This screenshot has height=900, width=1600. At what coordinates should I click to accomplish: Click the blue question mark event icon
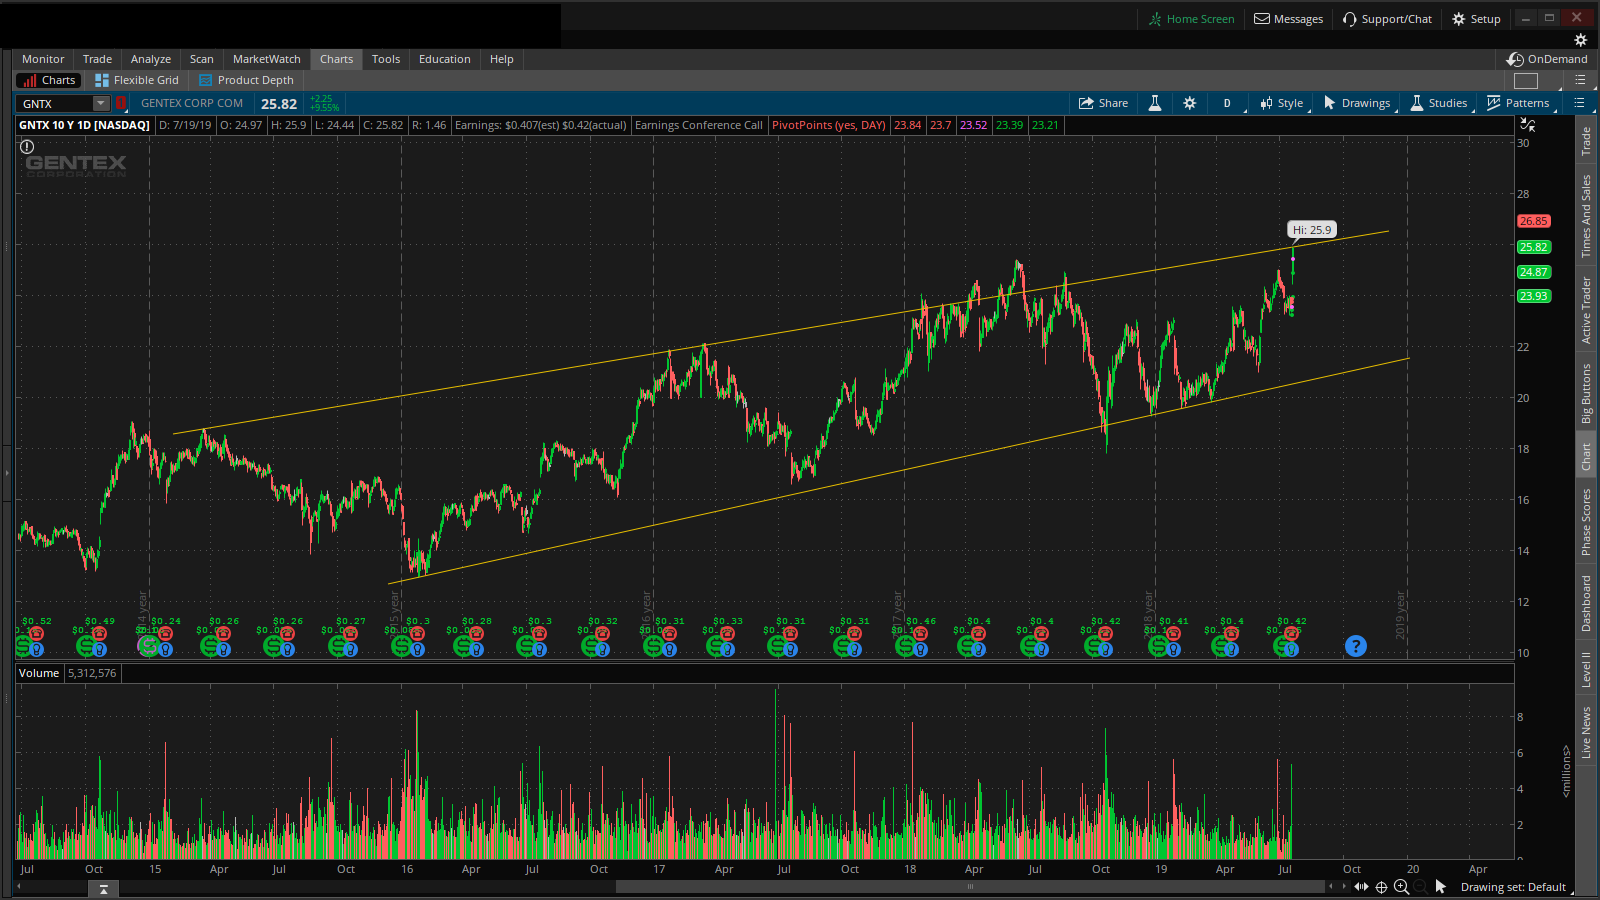pos(1355,646)
